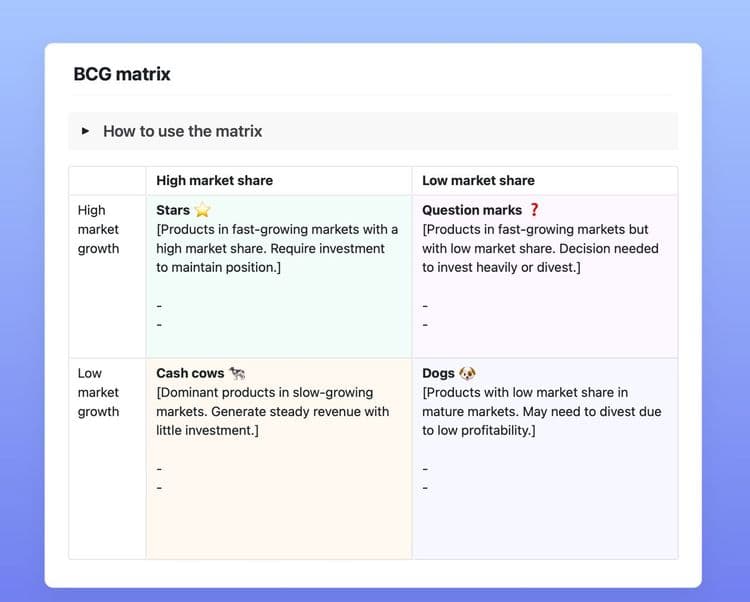750x602 pixels.
Task: Select the High market share column header
Action: point(214,181)
